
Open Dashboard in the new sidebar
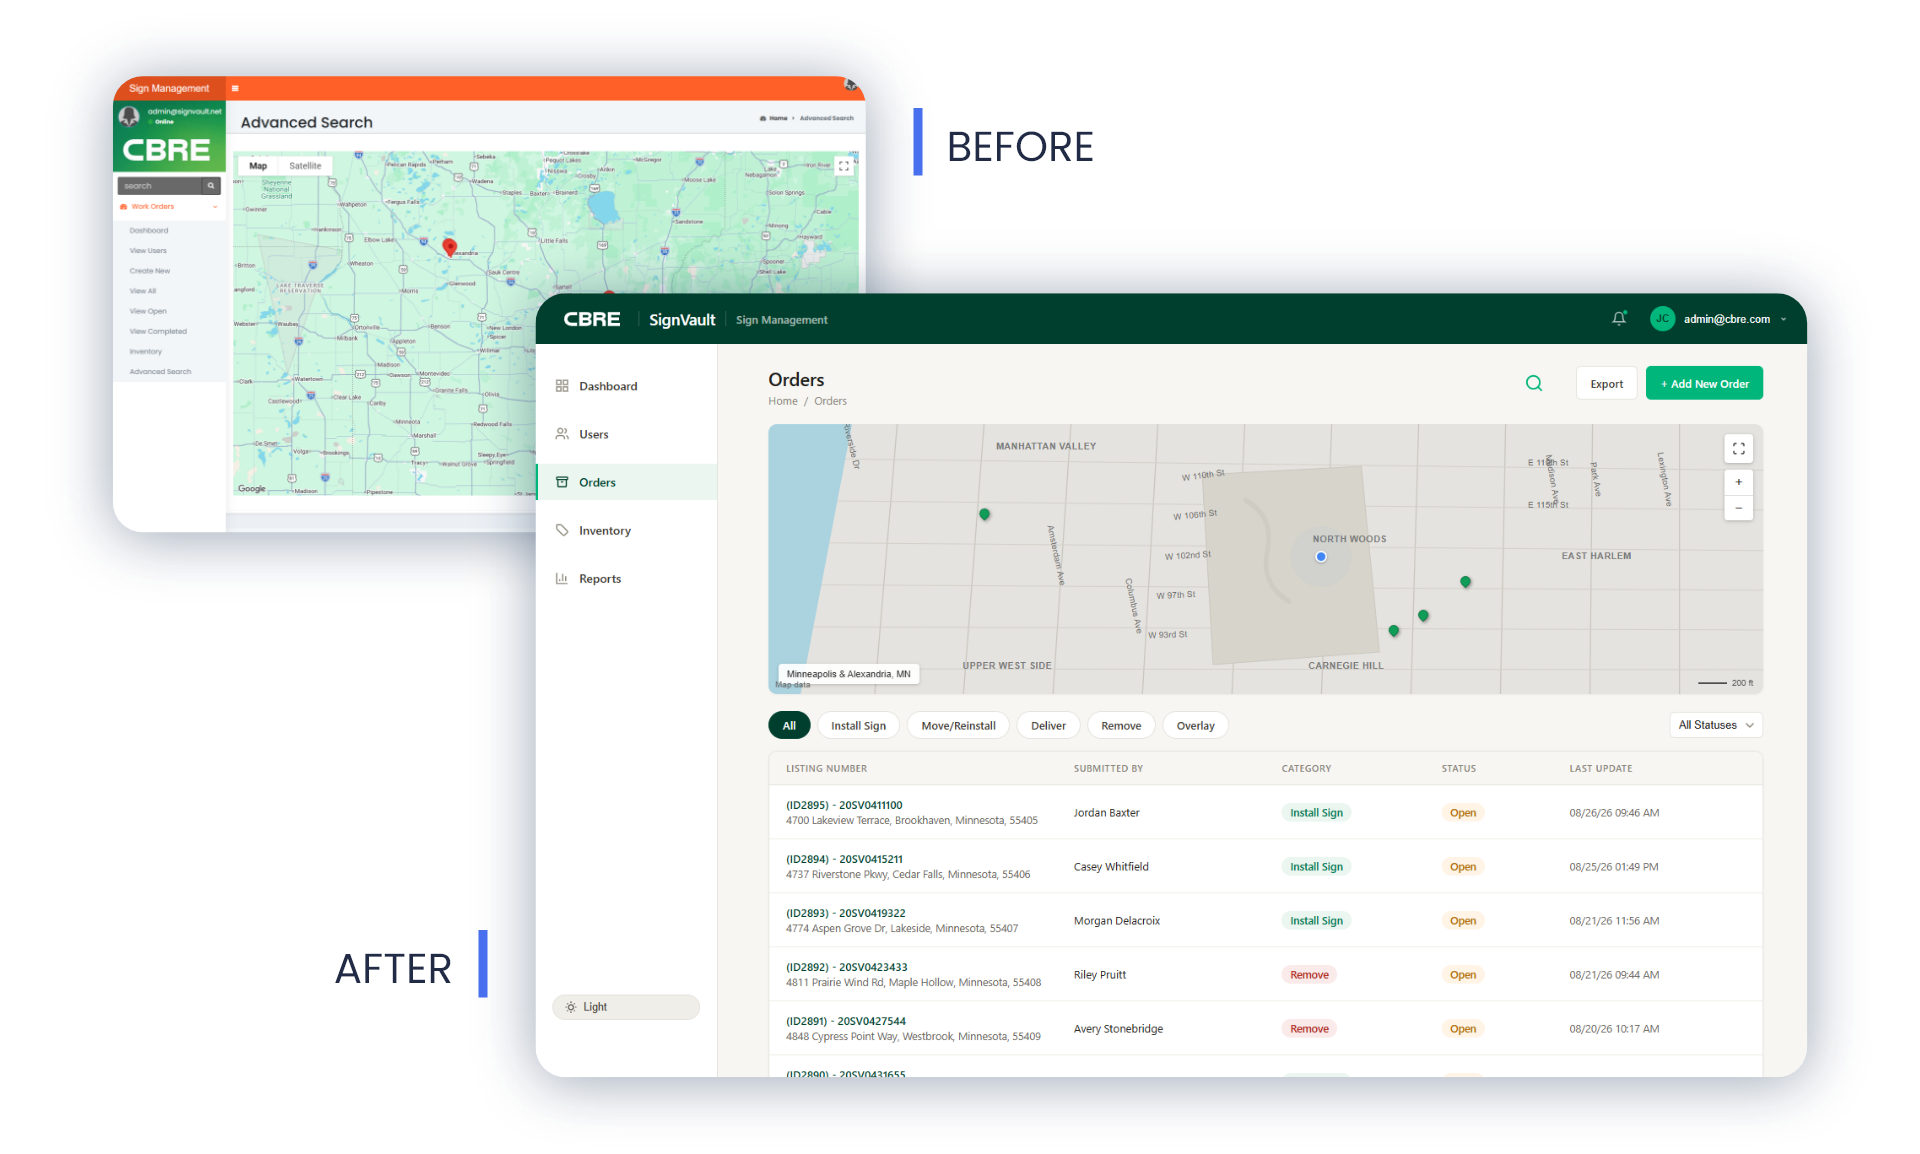point(627,386)
